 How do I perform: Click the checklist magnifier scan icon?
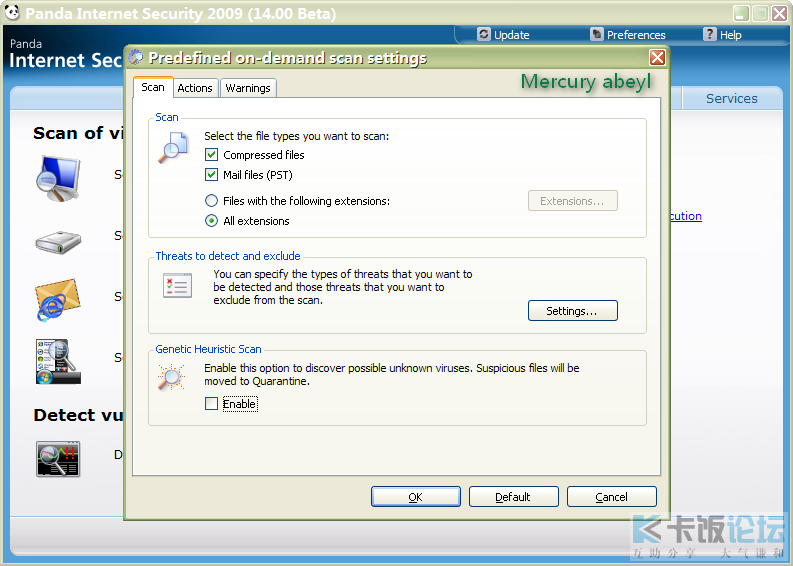point(58,362)
